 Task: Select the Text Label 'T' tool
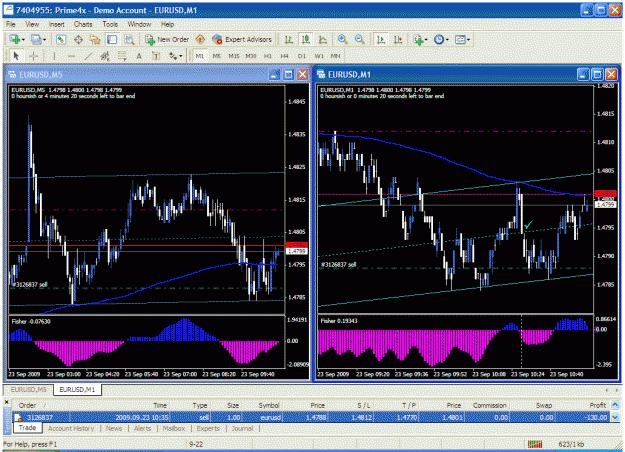click(x=156, y=56)
